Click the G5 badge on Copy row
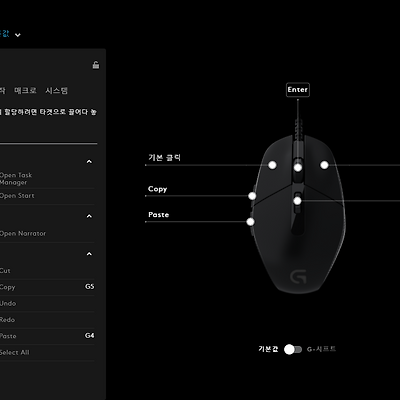 89,287
